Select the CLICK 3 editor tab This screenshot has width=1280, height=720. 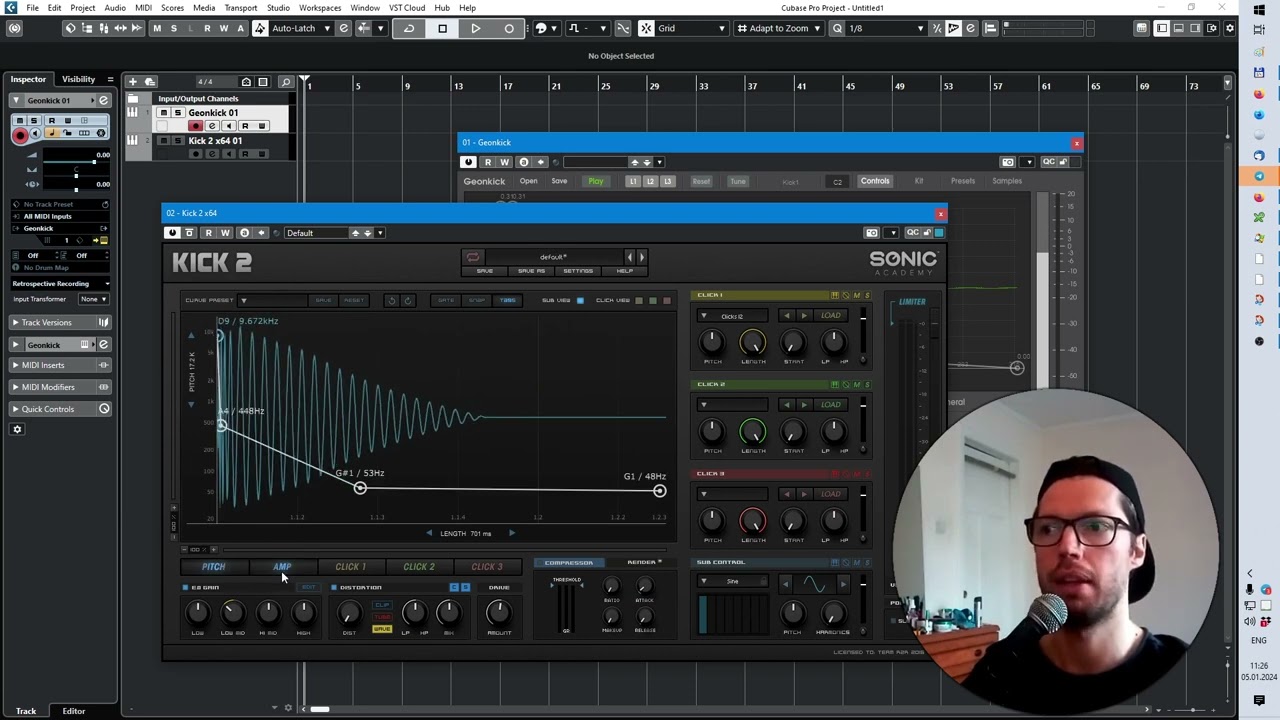pos(487,567)
